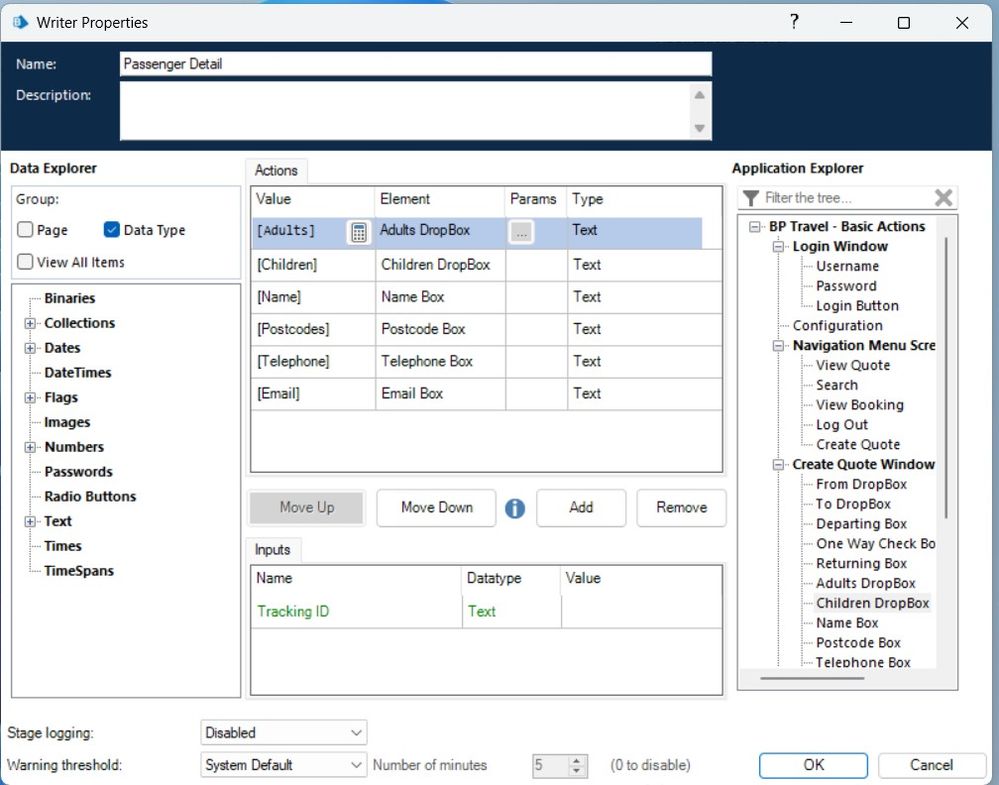Switch to the Actions tab
Image resolution: width=999 pixels, height=785 pixels.
(x=276, y=171)
